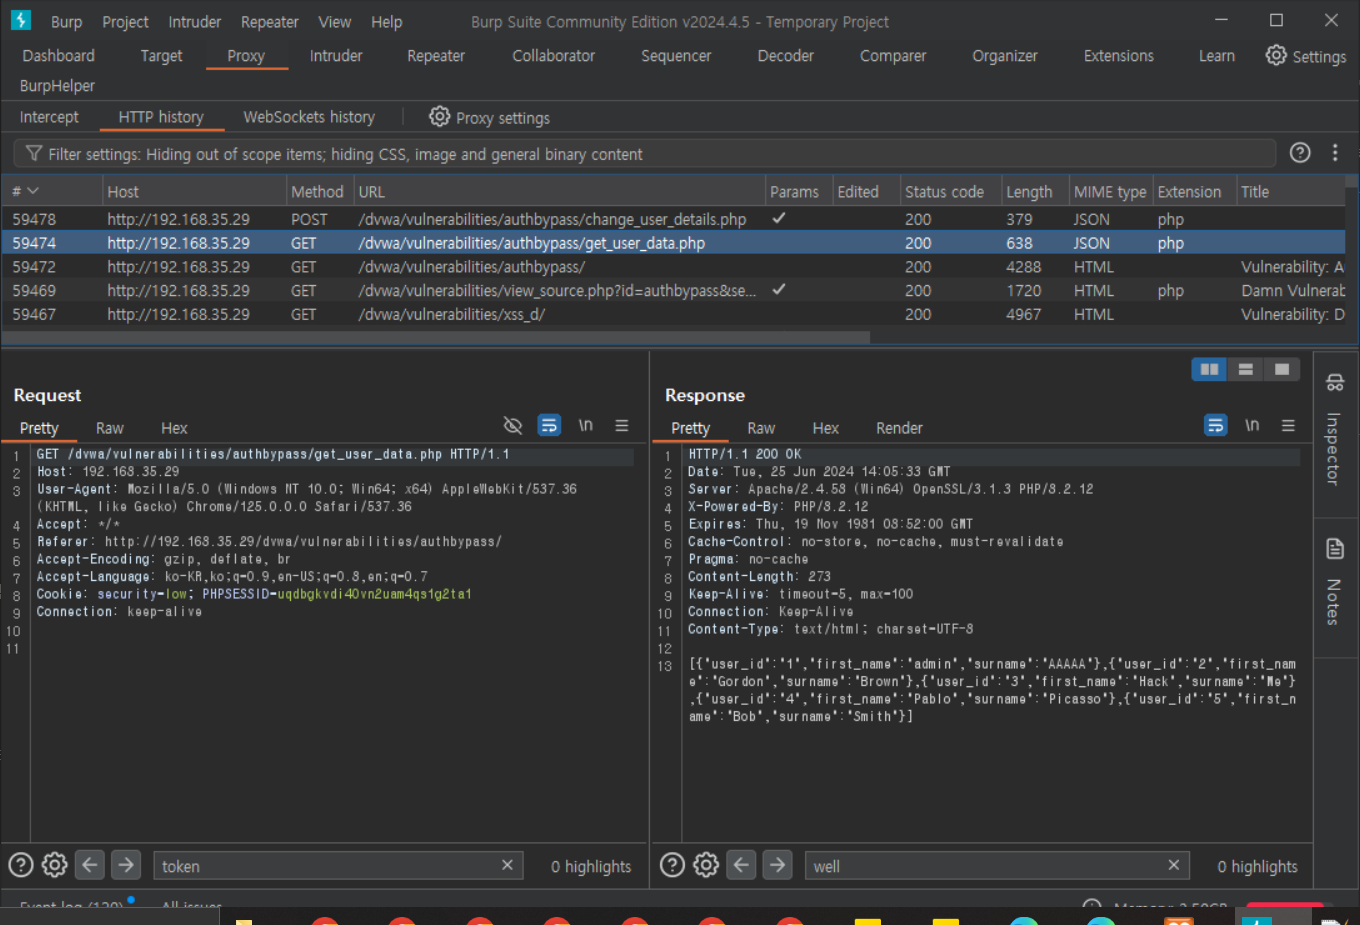Toggle non-printable characters in request

click(585, 426)
